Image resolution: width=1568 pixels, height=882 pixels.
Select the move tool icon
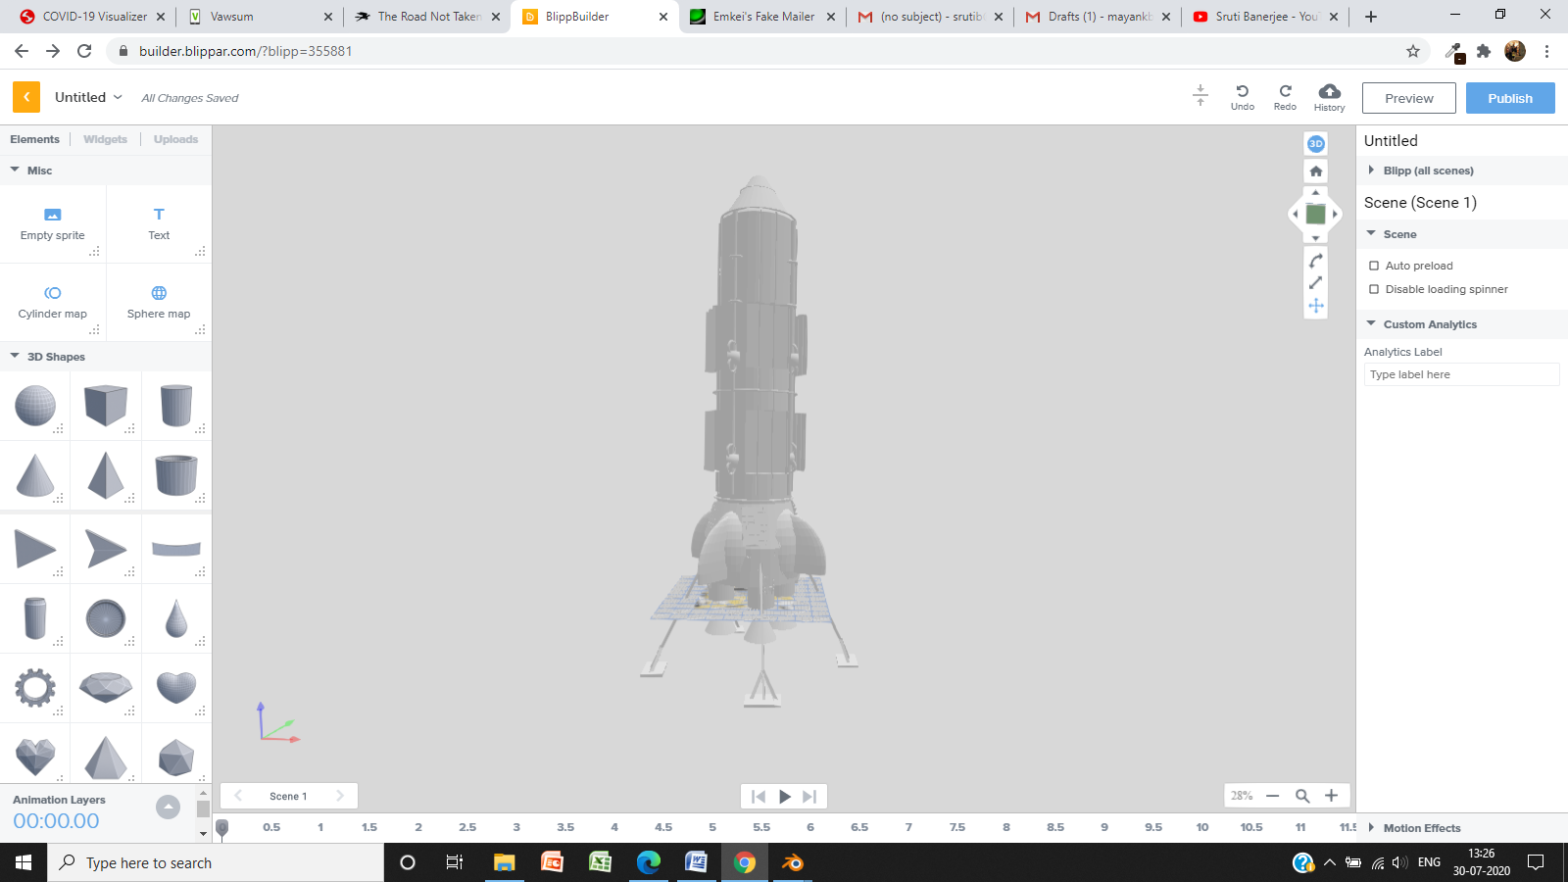click(1316, 306)
